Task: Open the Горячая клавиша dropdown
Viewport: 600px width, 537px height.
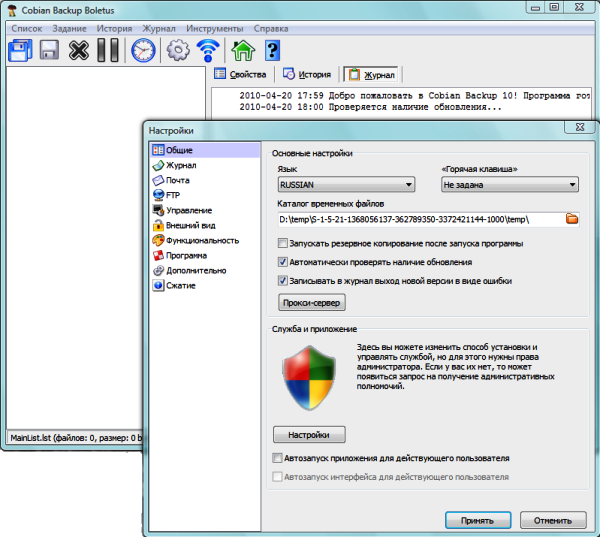Action: tap(510, 185)
